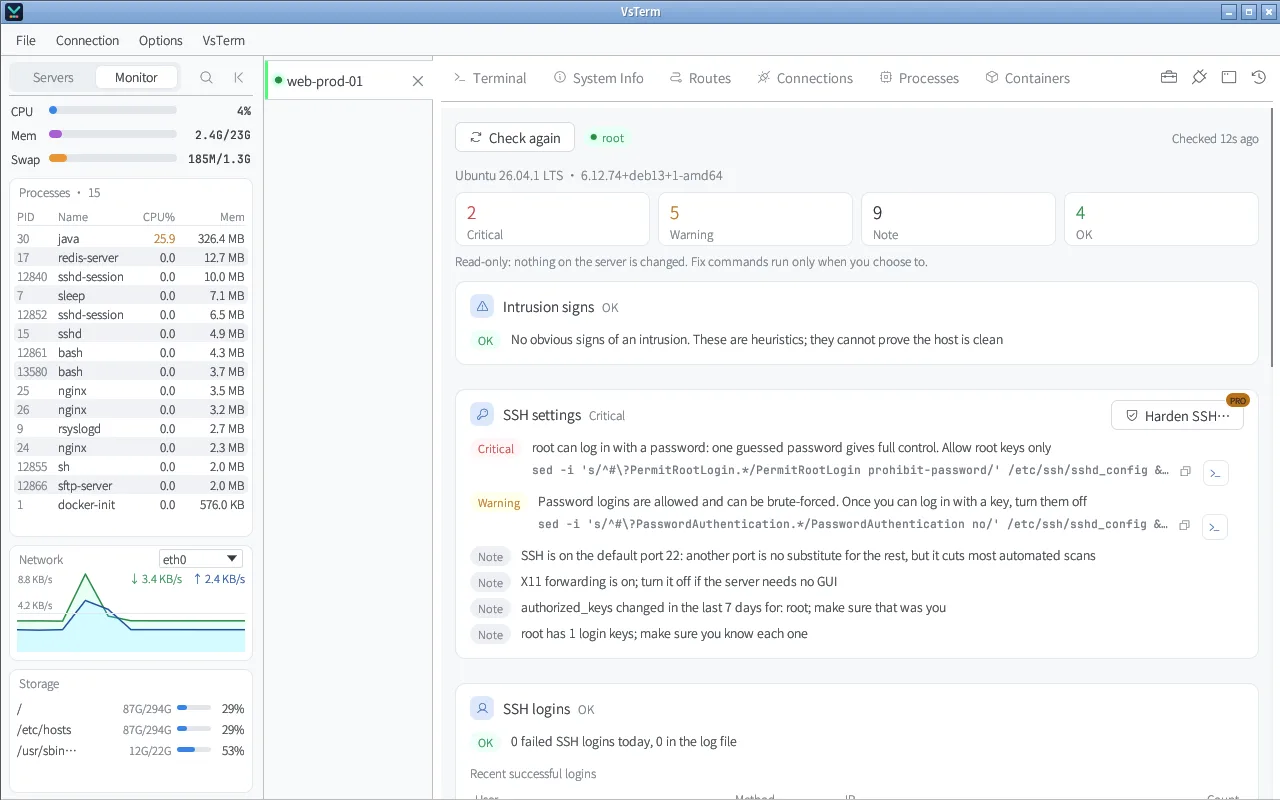Screen dimensions: 1280x800
Task: Close the web-prod-01 session tab
Action: pyautogui.click(x=418, y=81)
